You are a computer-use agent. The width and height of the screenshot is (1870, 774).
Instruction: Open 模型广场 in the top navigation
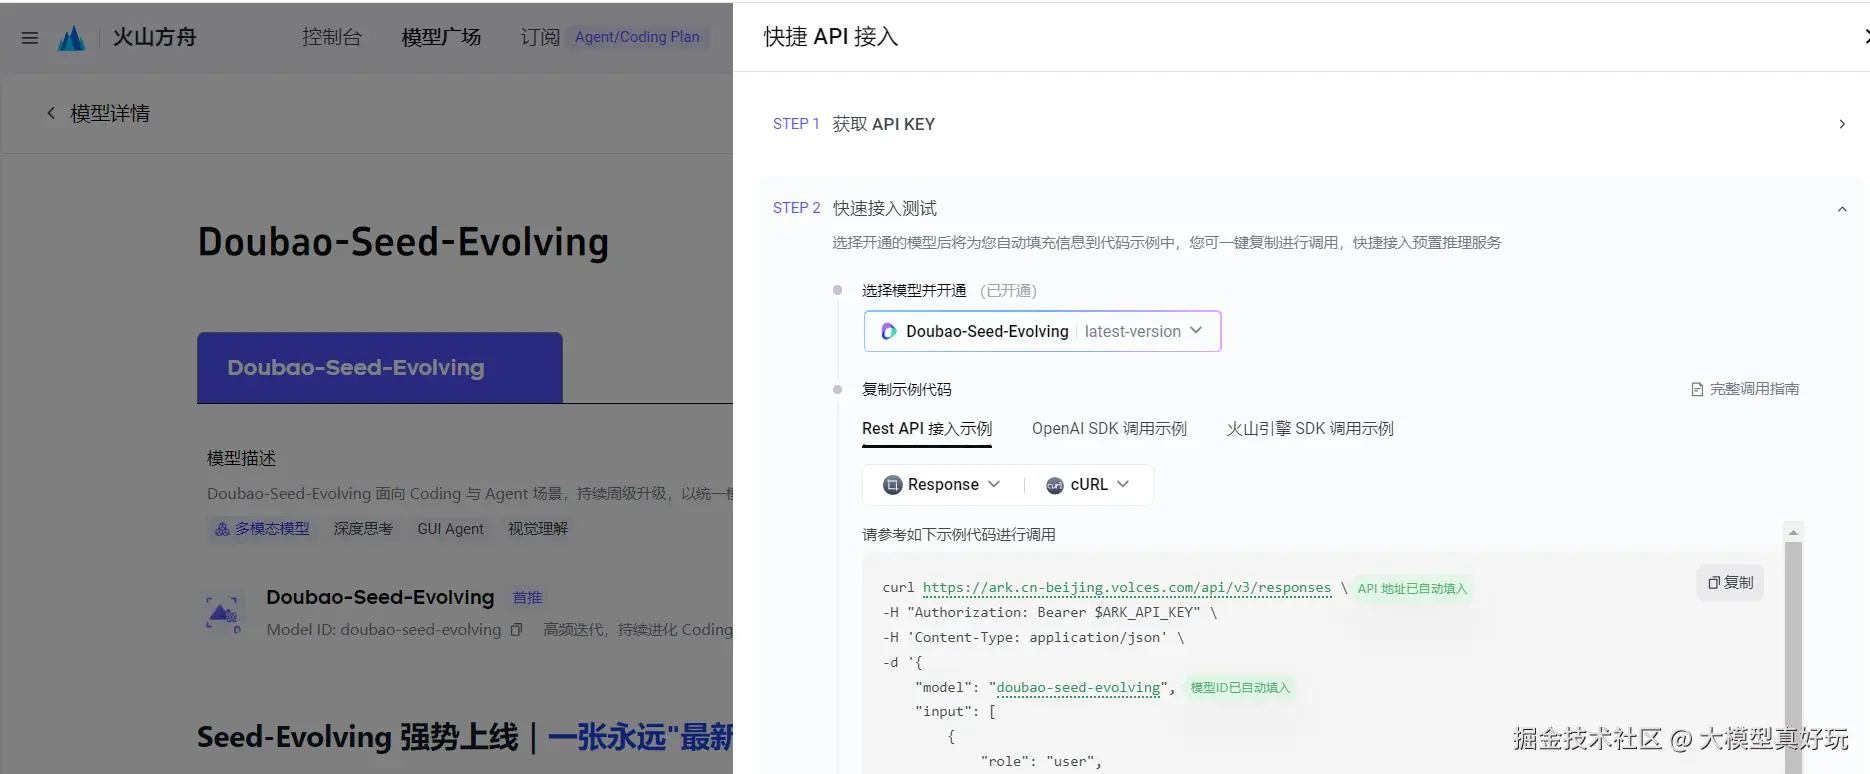(441, 38)
